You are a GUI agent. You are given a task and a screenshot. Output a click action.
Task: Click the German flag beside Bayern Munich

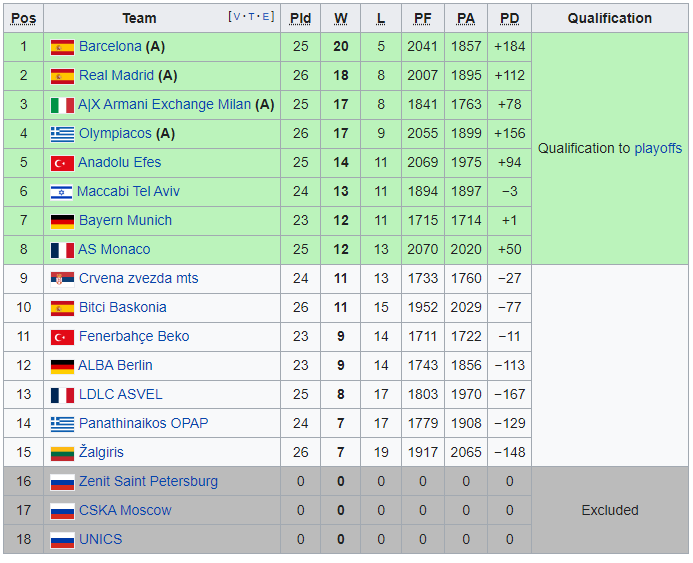coord(62,221)
